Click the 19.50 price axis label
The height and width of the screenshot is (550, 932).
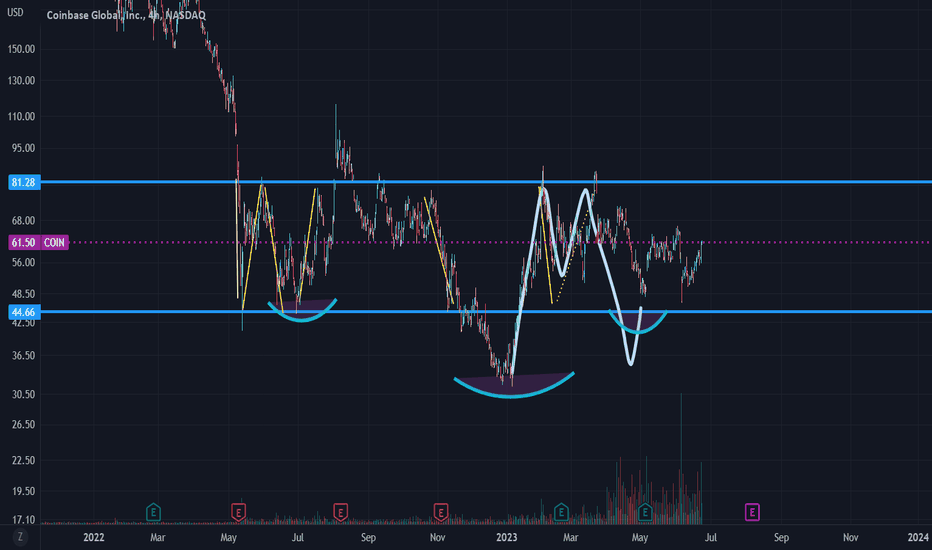(23, 491)
